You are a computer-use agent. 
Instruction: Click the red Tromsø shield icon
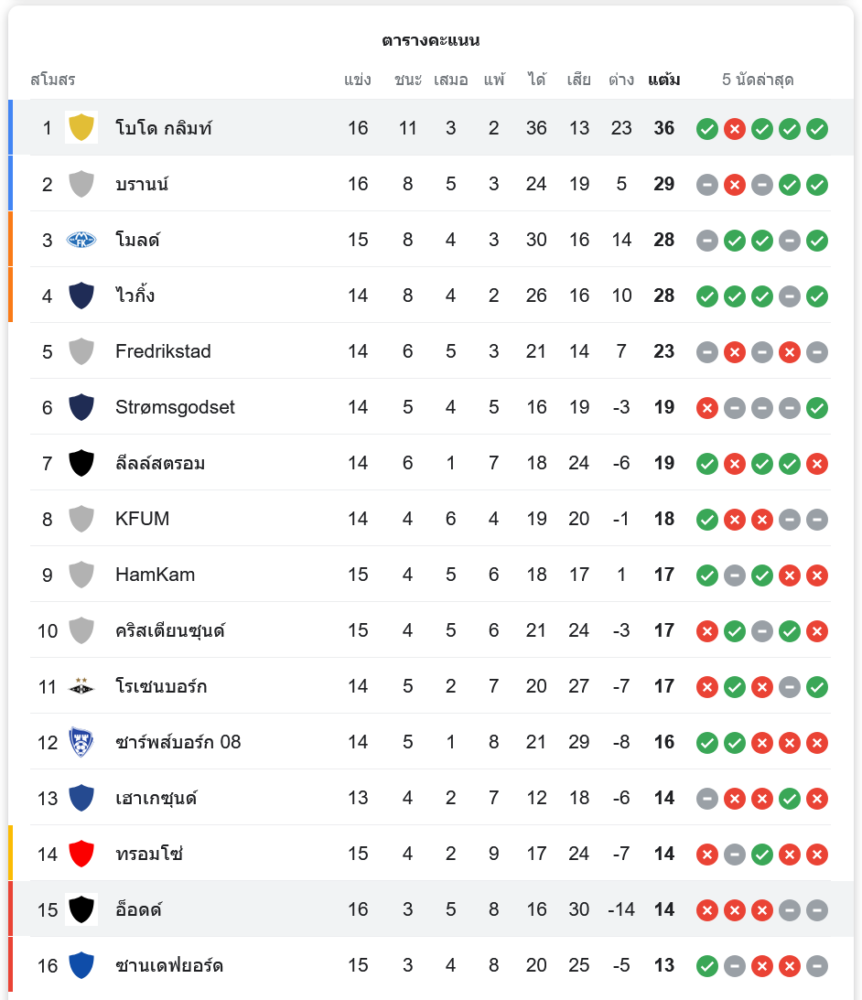(x=82, y=853)
